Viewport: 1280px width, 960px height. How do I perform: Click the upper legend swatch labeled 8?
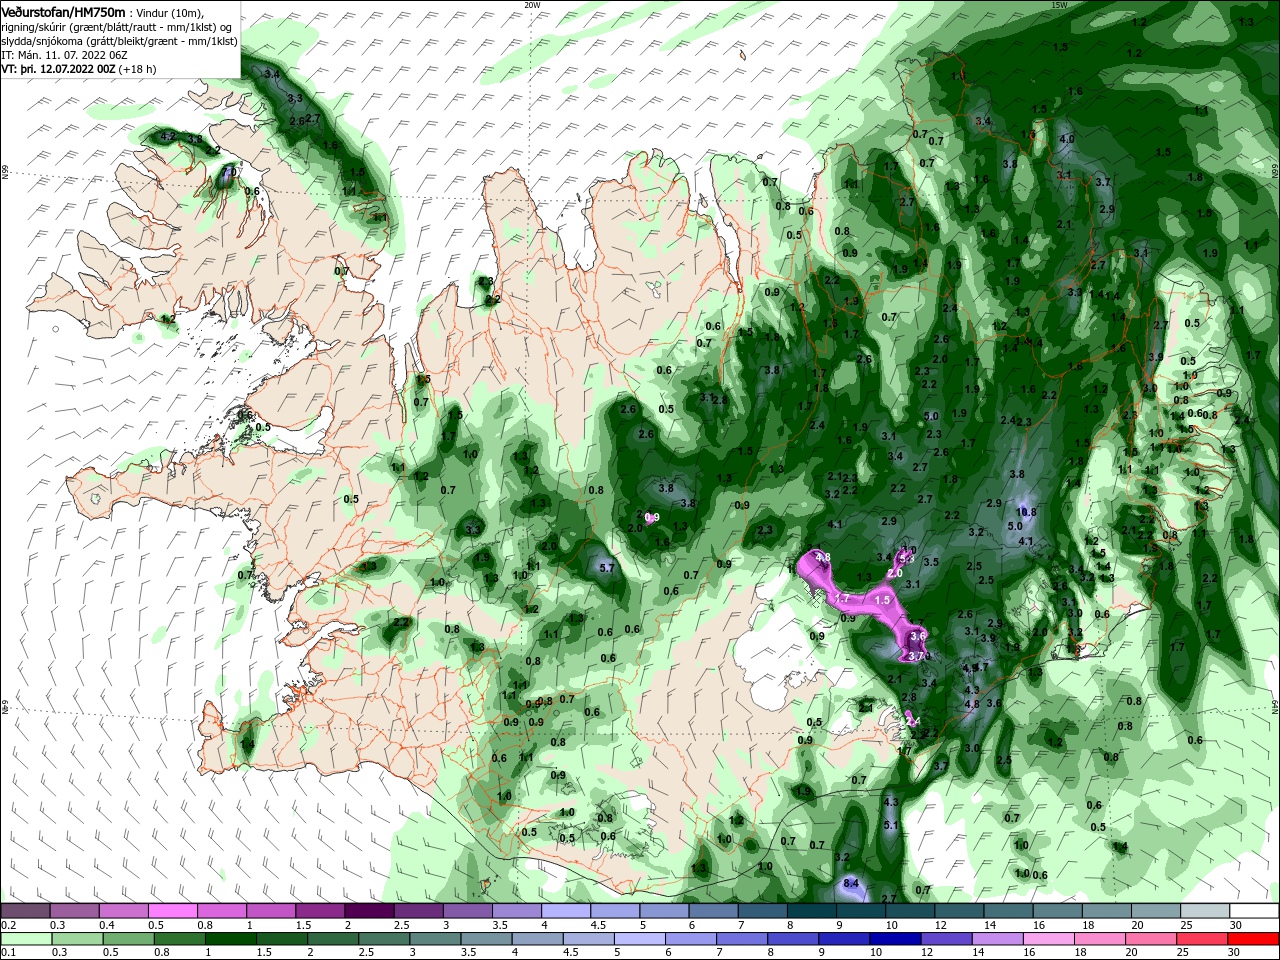[811, 911]
